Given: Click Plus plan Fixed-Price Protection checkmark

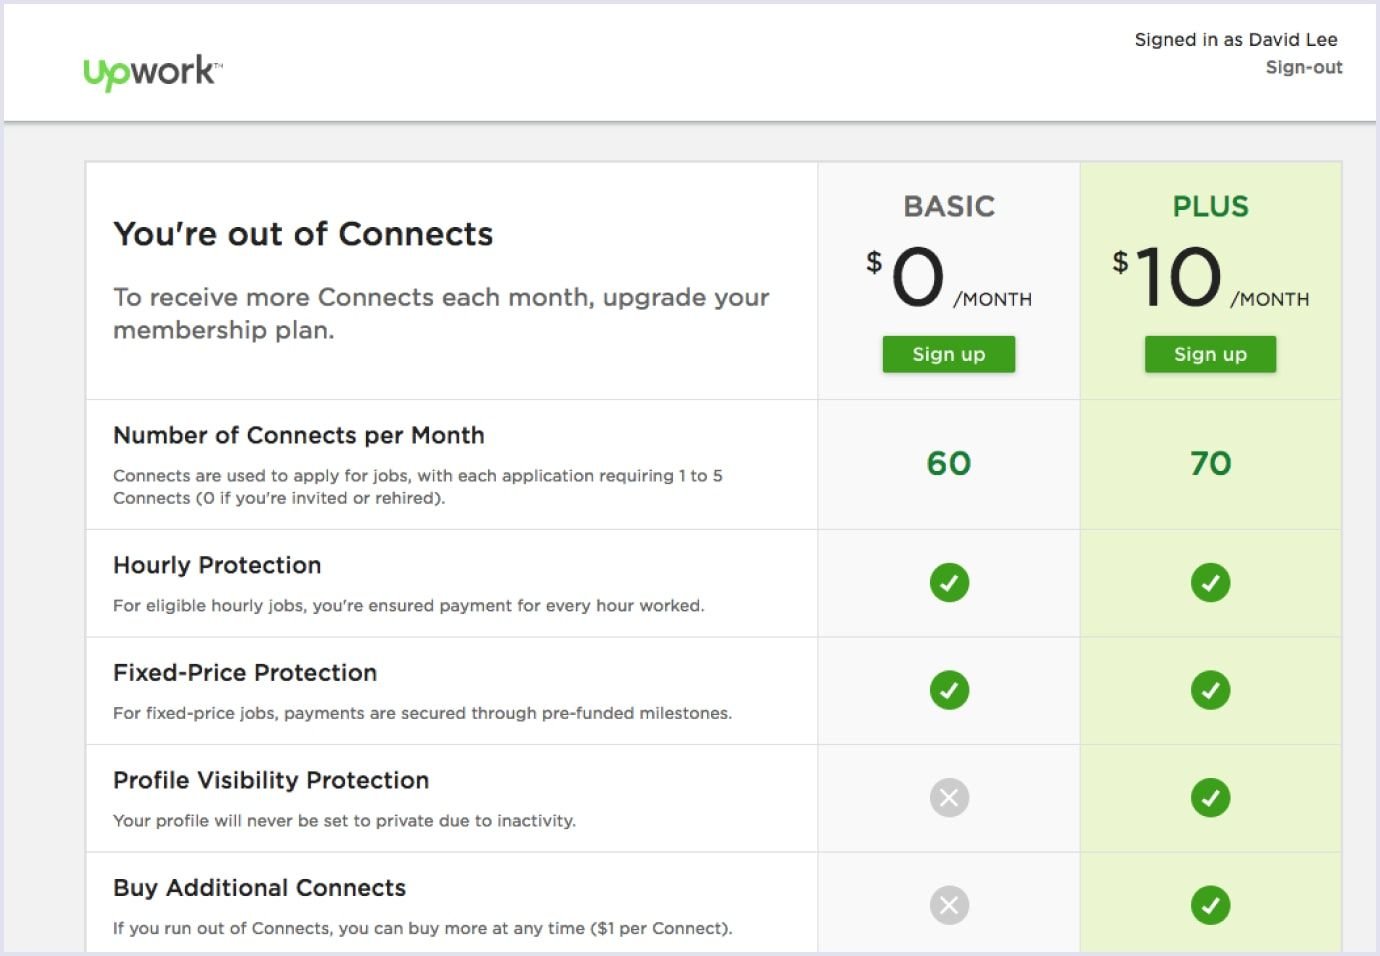Looking at the screenshot, I should tap(1210, 690).
